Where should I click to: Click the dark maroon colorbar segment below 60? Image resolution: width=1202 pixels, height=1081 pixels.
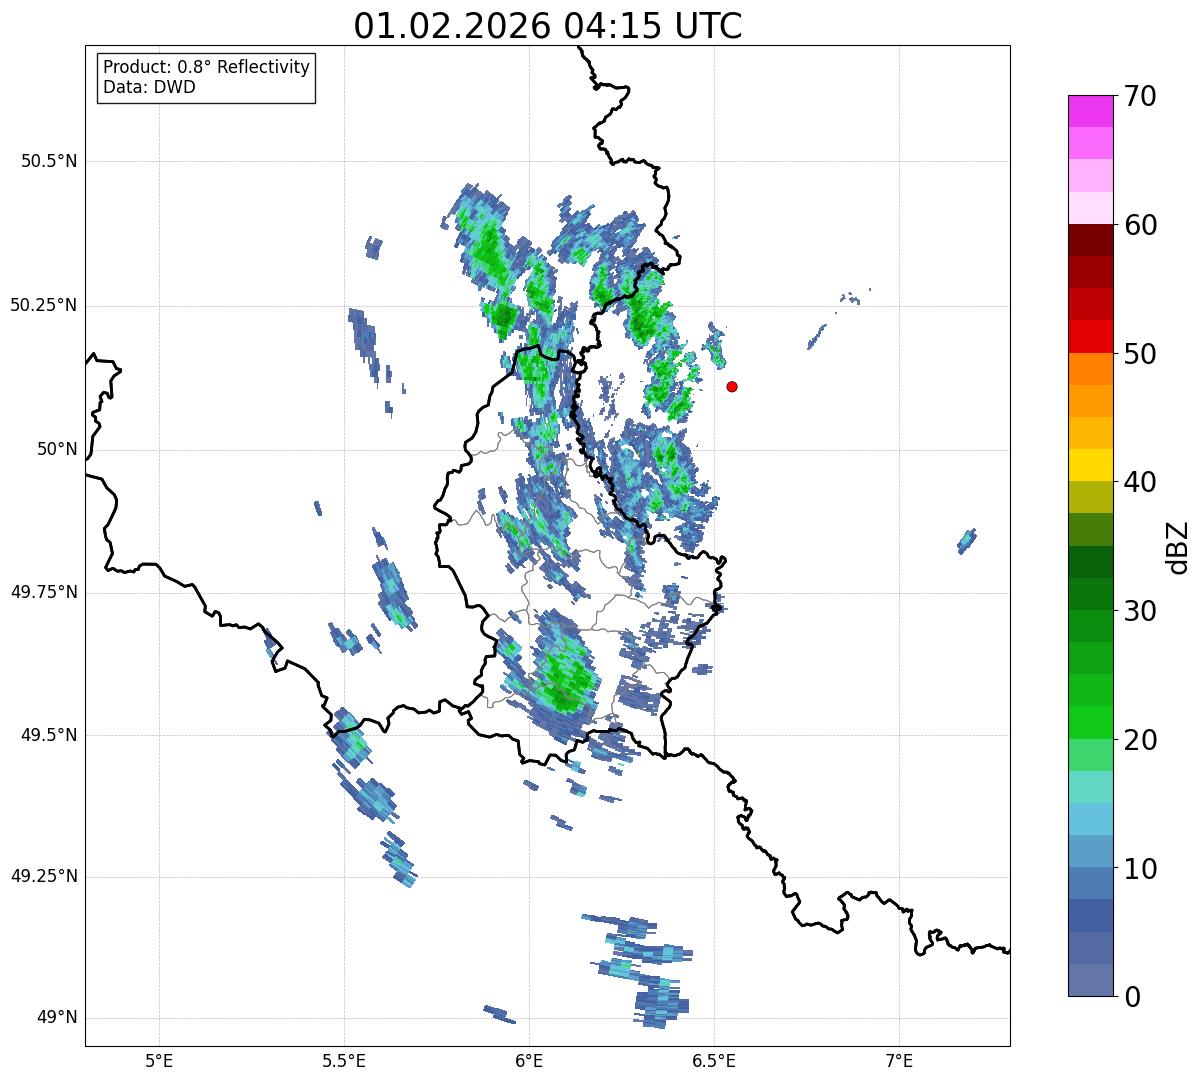click(x=1090, y=240)
